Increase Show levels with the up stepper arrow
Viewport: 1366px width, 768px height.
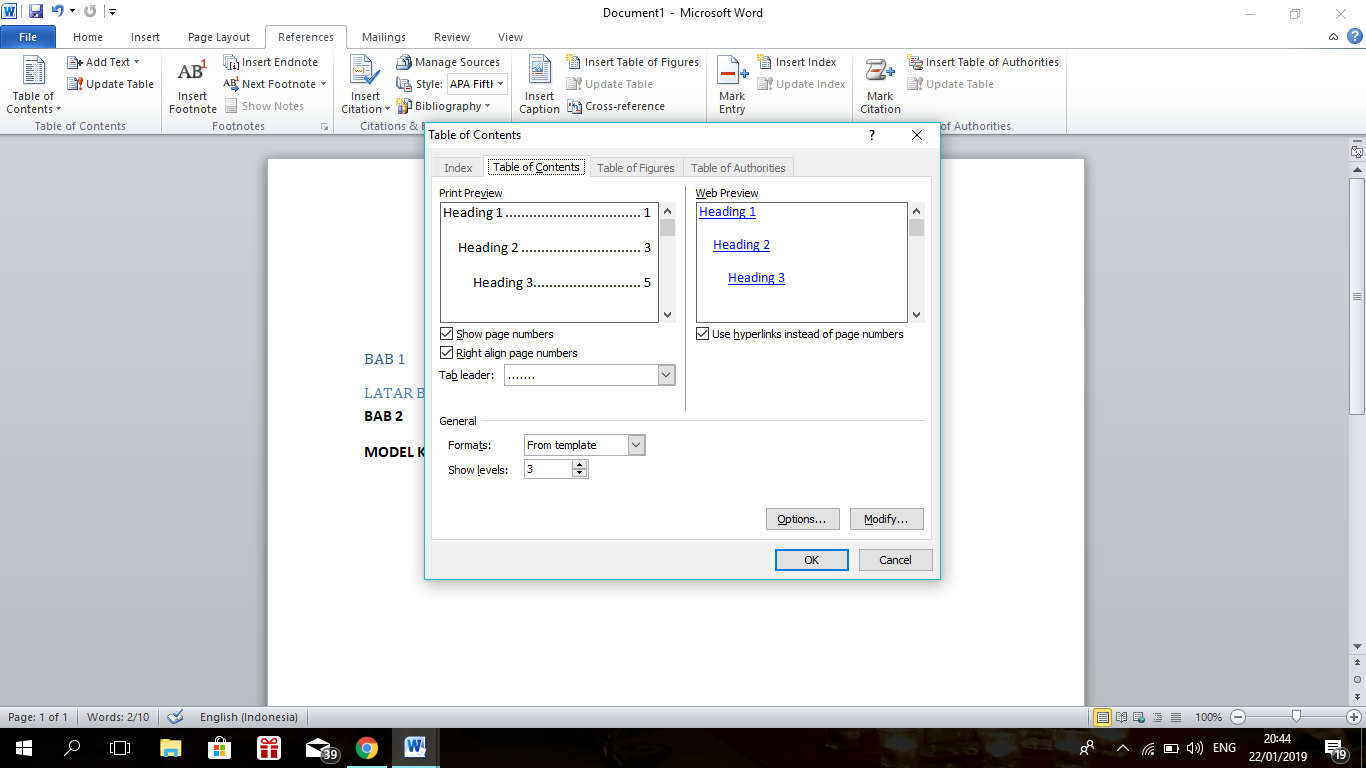pos(580,465)
